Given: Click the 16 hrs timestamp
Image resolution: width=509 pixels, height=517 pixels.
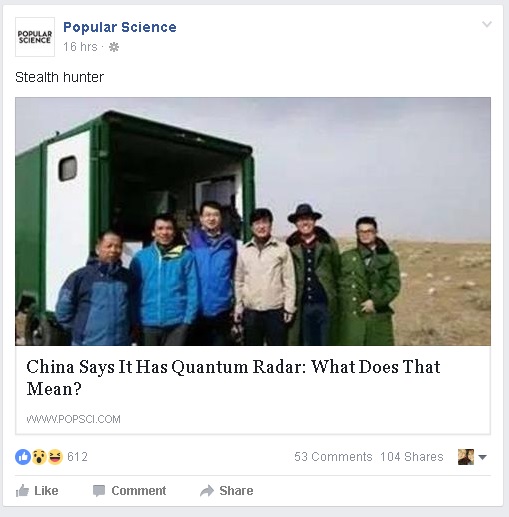Looking at the screenshot, I should click(80, 47).
